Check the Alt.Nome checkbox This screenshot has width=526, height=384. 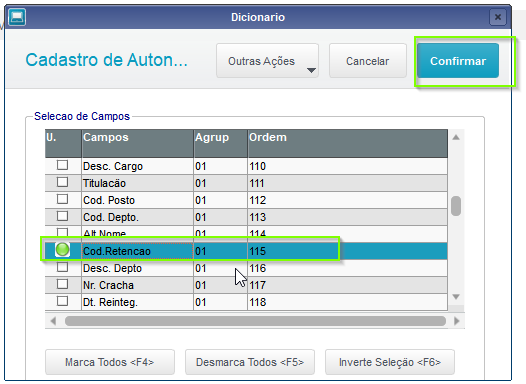pyautogui.click(x=62, y=232)
